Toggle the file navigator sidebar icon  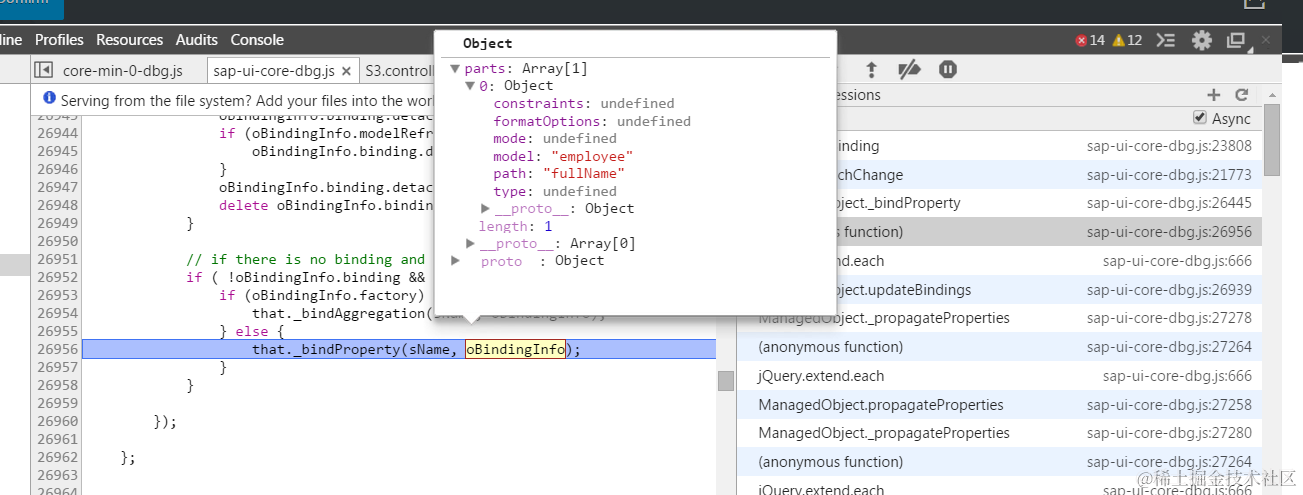[43, 70]
